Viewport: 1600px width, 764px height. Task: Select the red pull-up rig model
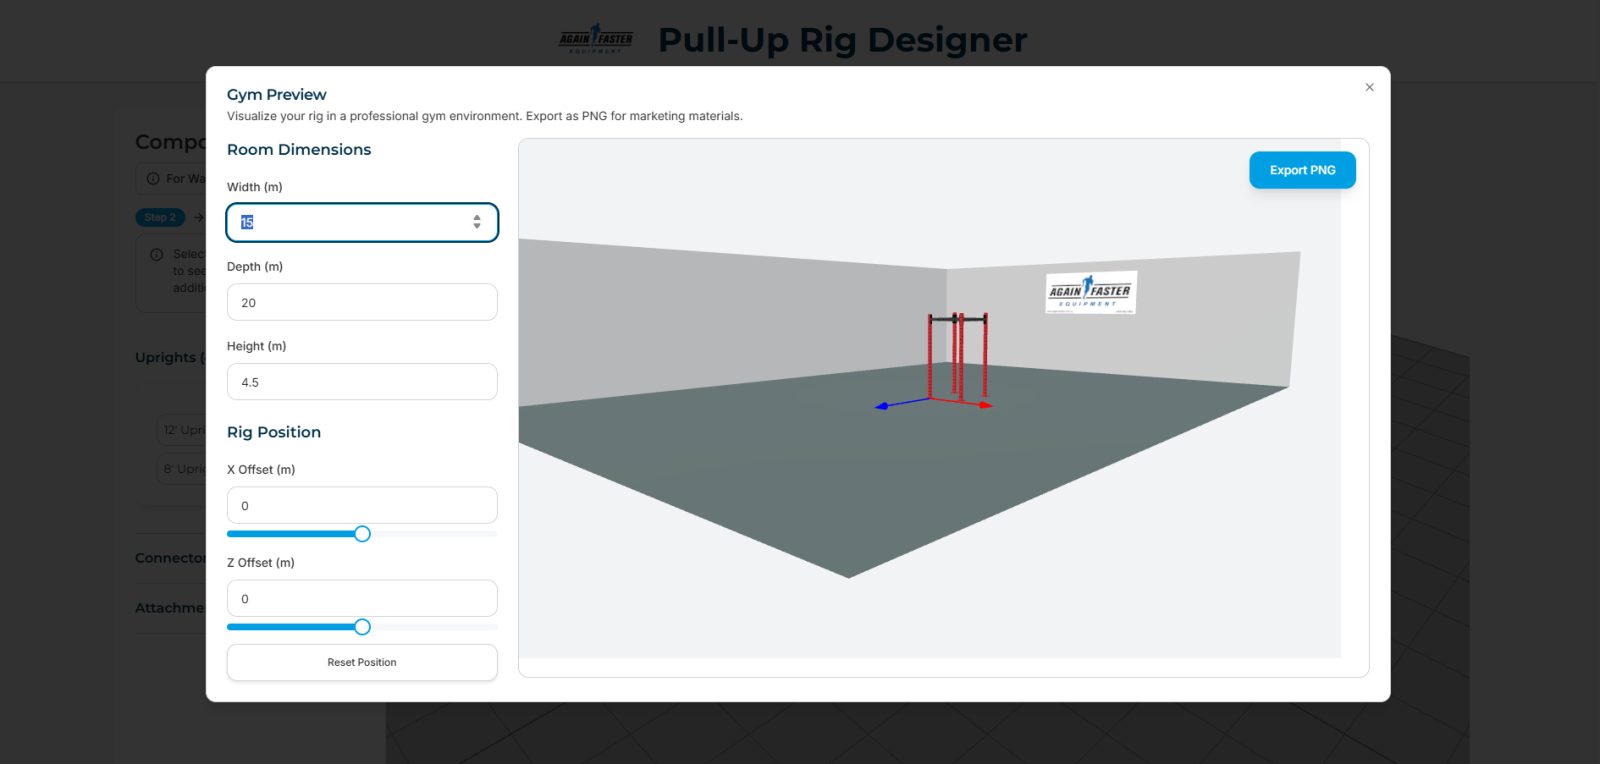(958, 355)
